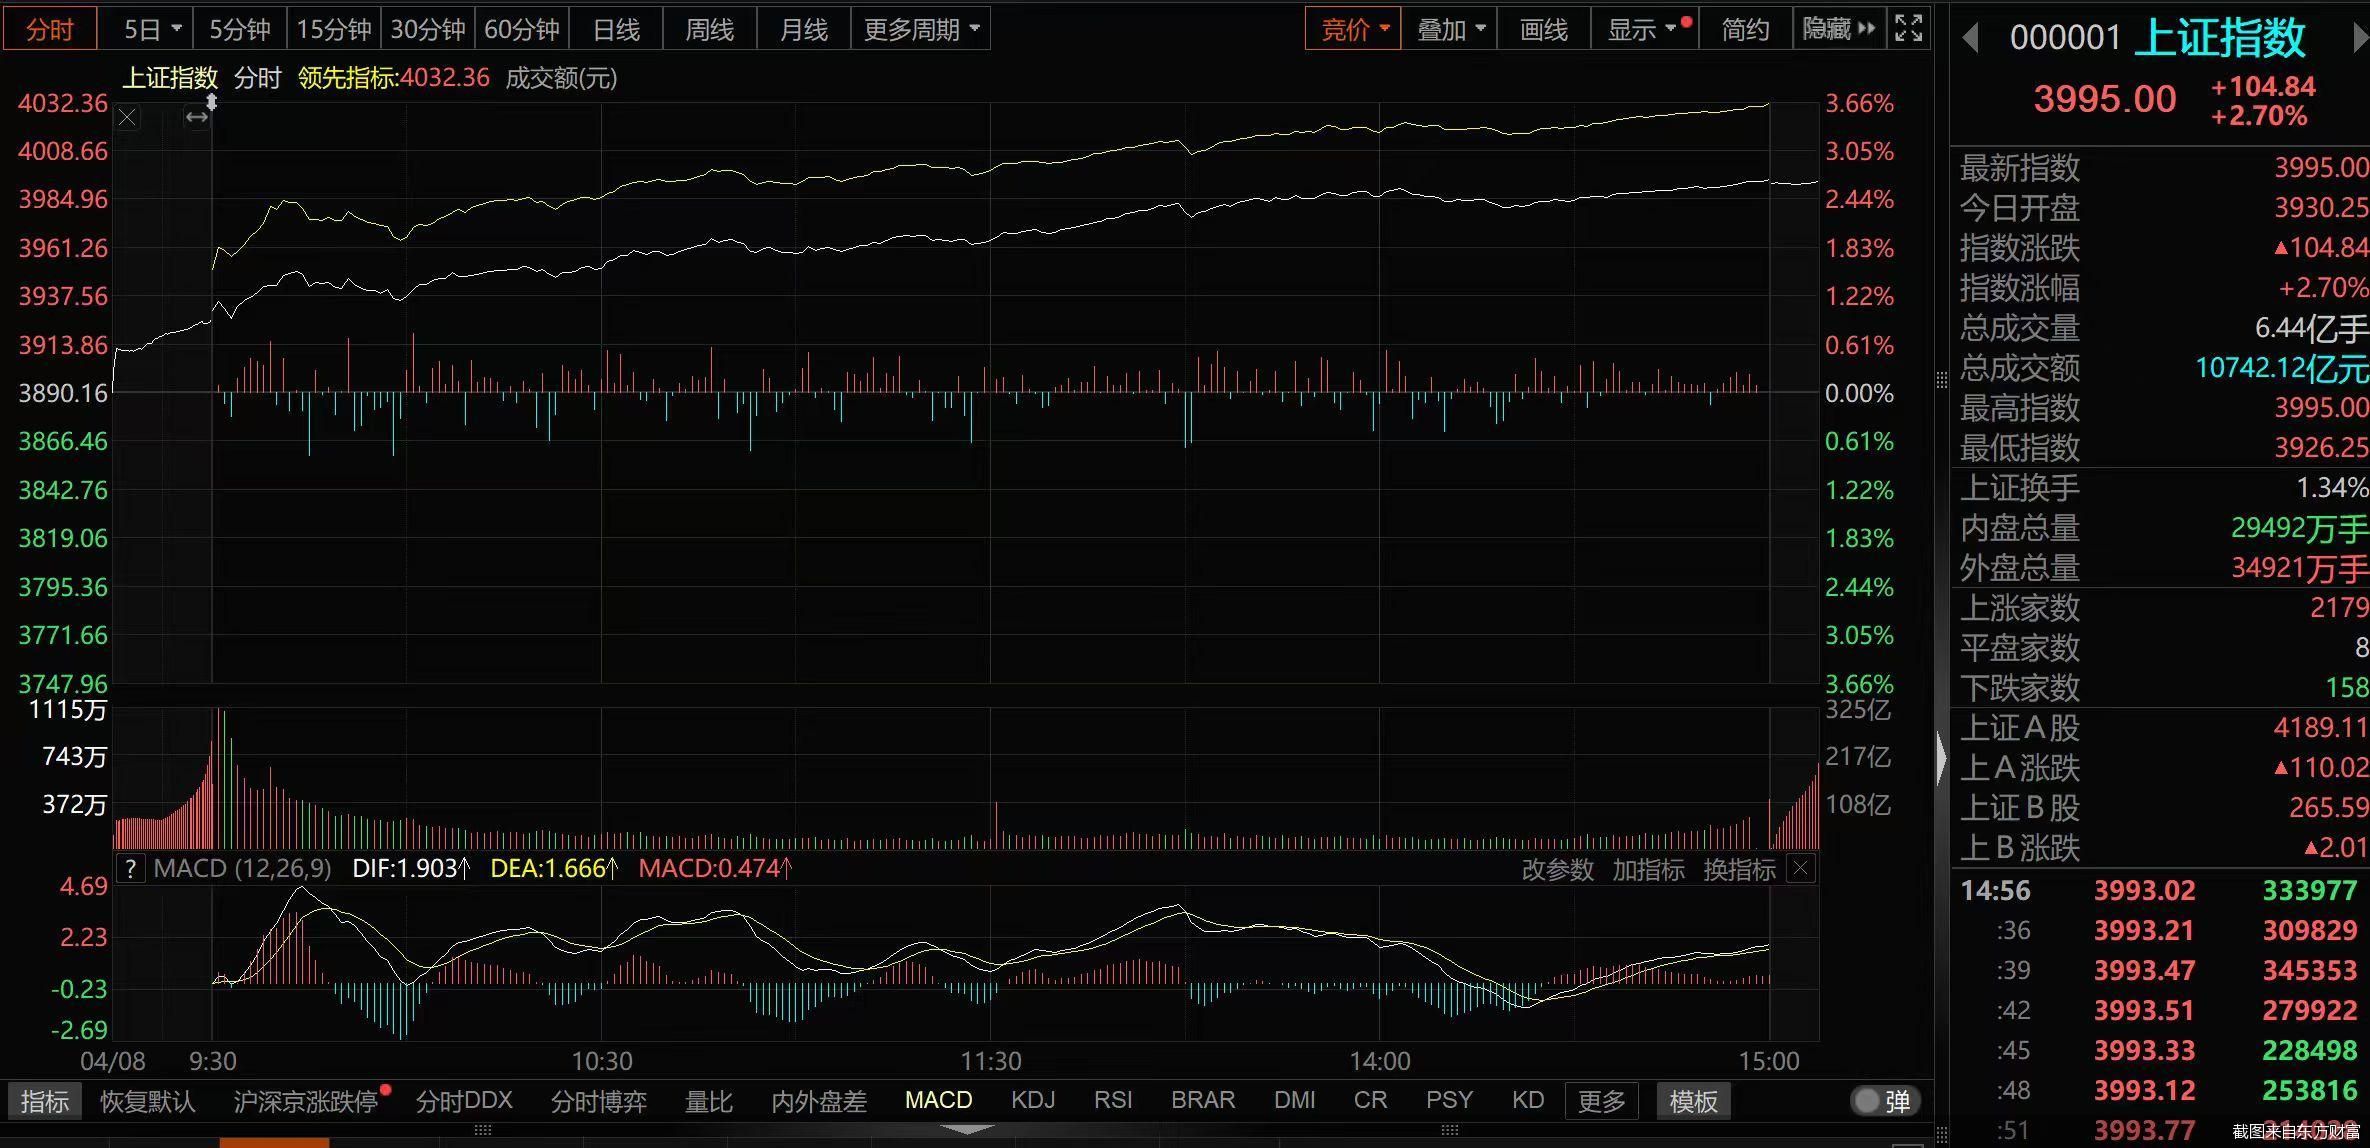Click the 改参数 parameters link

click(1557, 870)
